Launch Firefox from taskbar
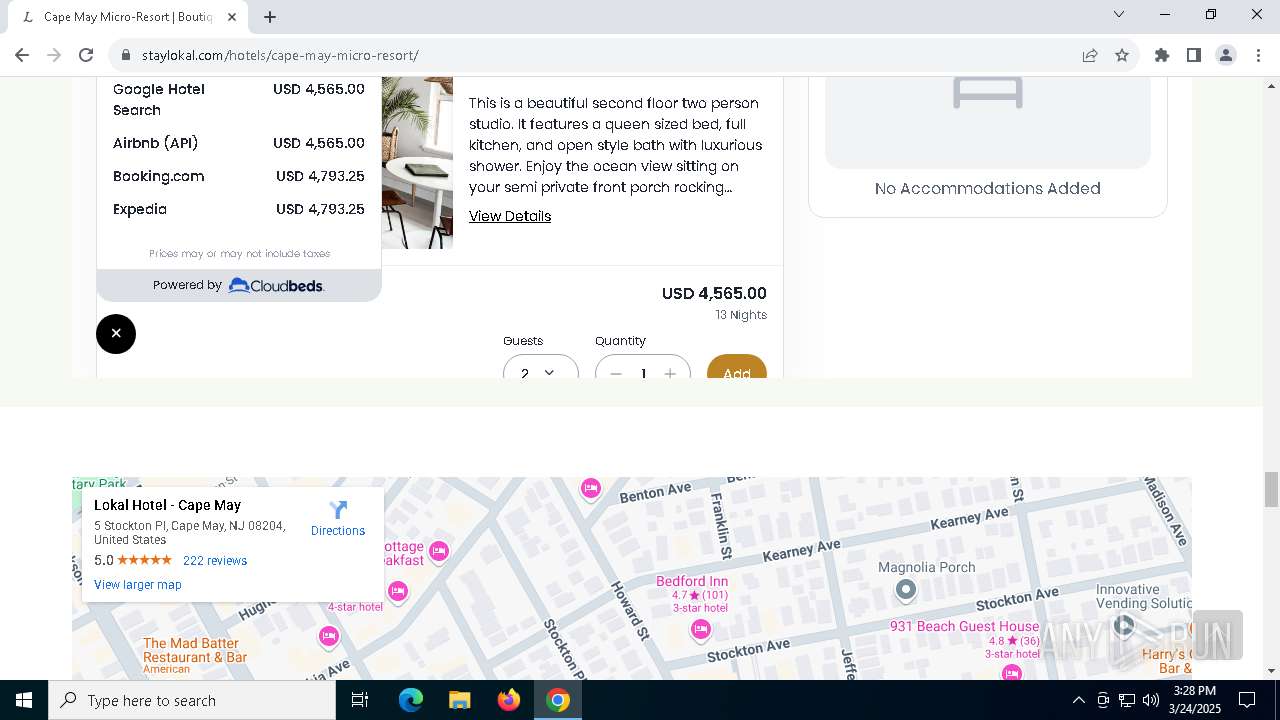Viewport: 1280px width, 720px height. click(509, 700)
